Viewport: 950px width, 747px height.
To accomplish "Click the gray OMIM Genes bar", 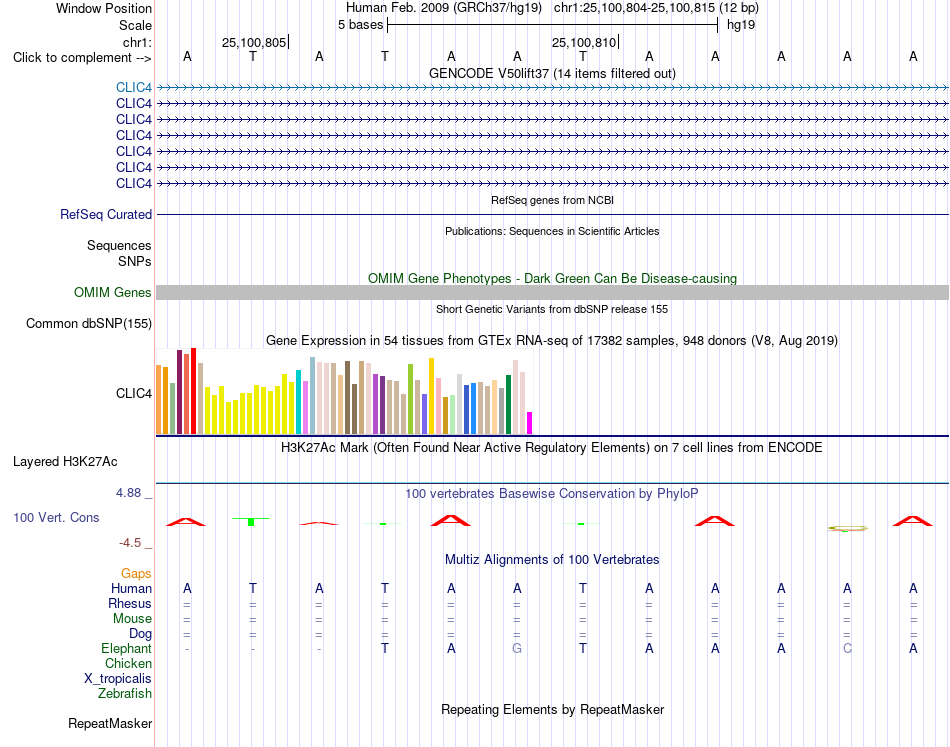I will [x=552, y=293].
